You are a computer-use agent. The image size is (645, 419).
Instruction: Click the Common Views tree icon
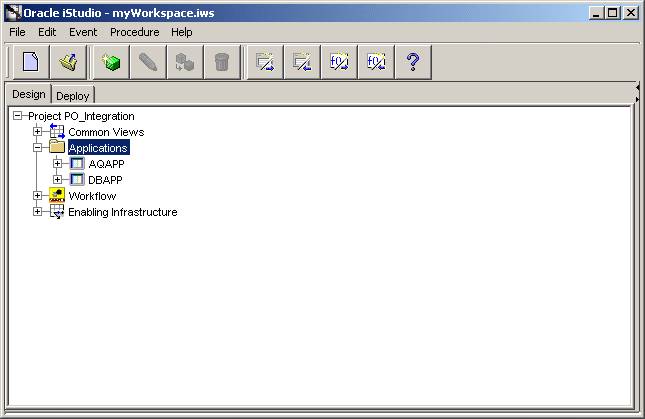pos(57,132)
